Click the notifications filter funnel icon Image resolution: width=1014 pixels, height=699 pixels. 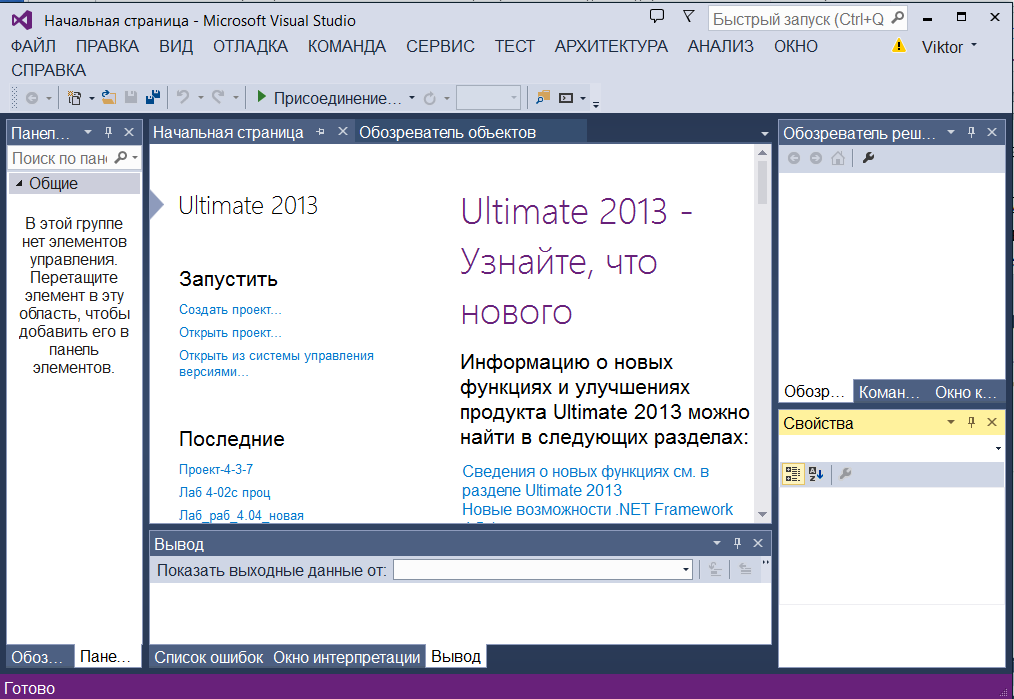689,16
